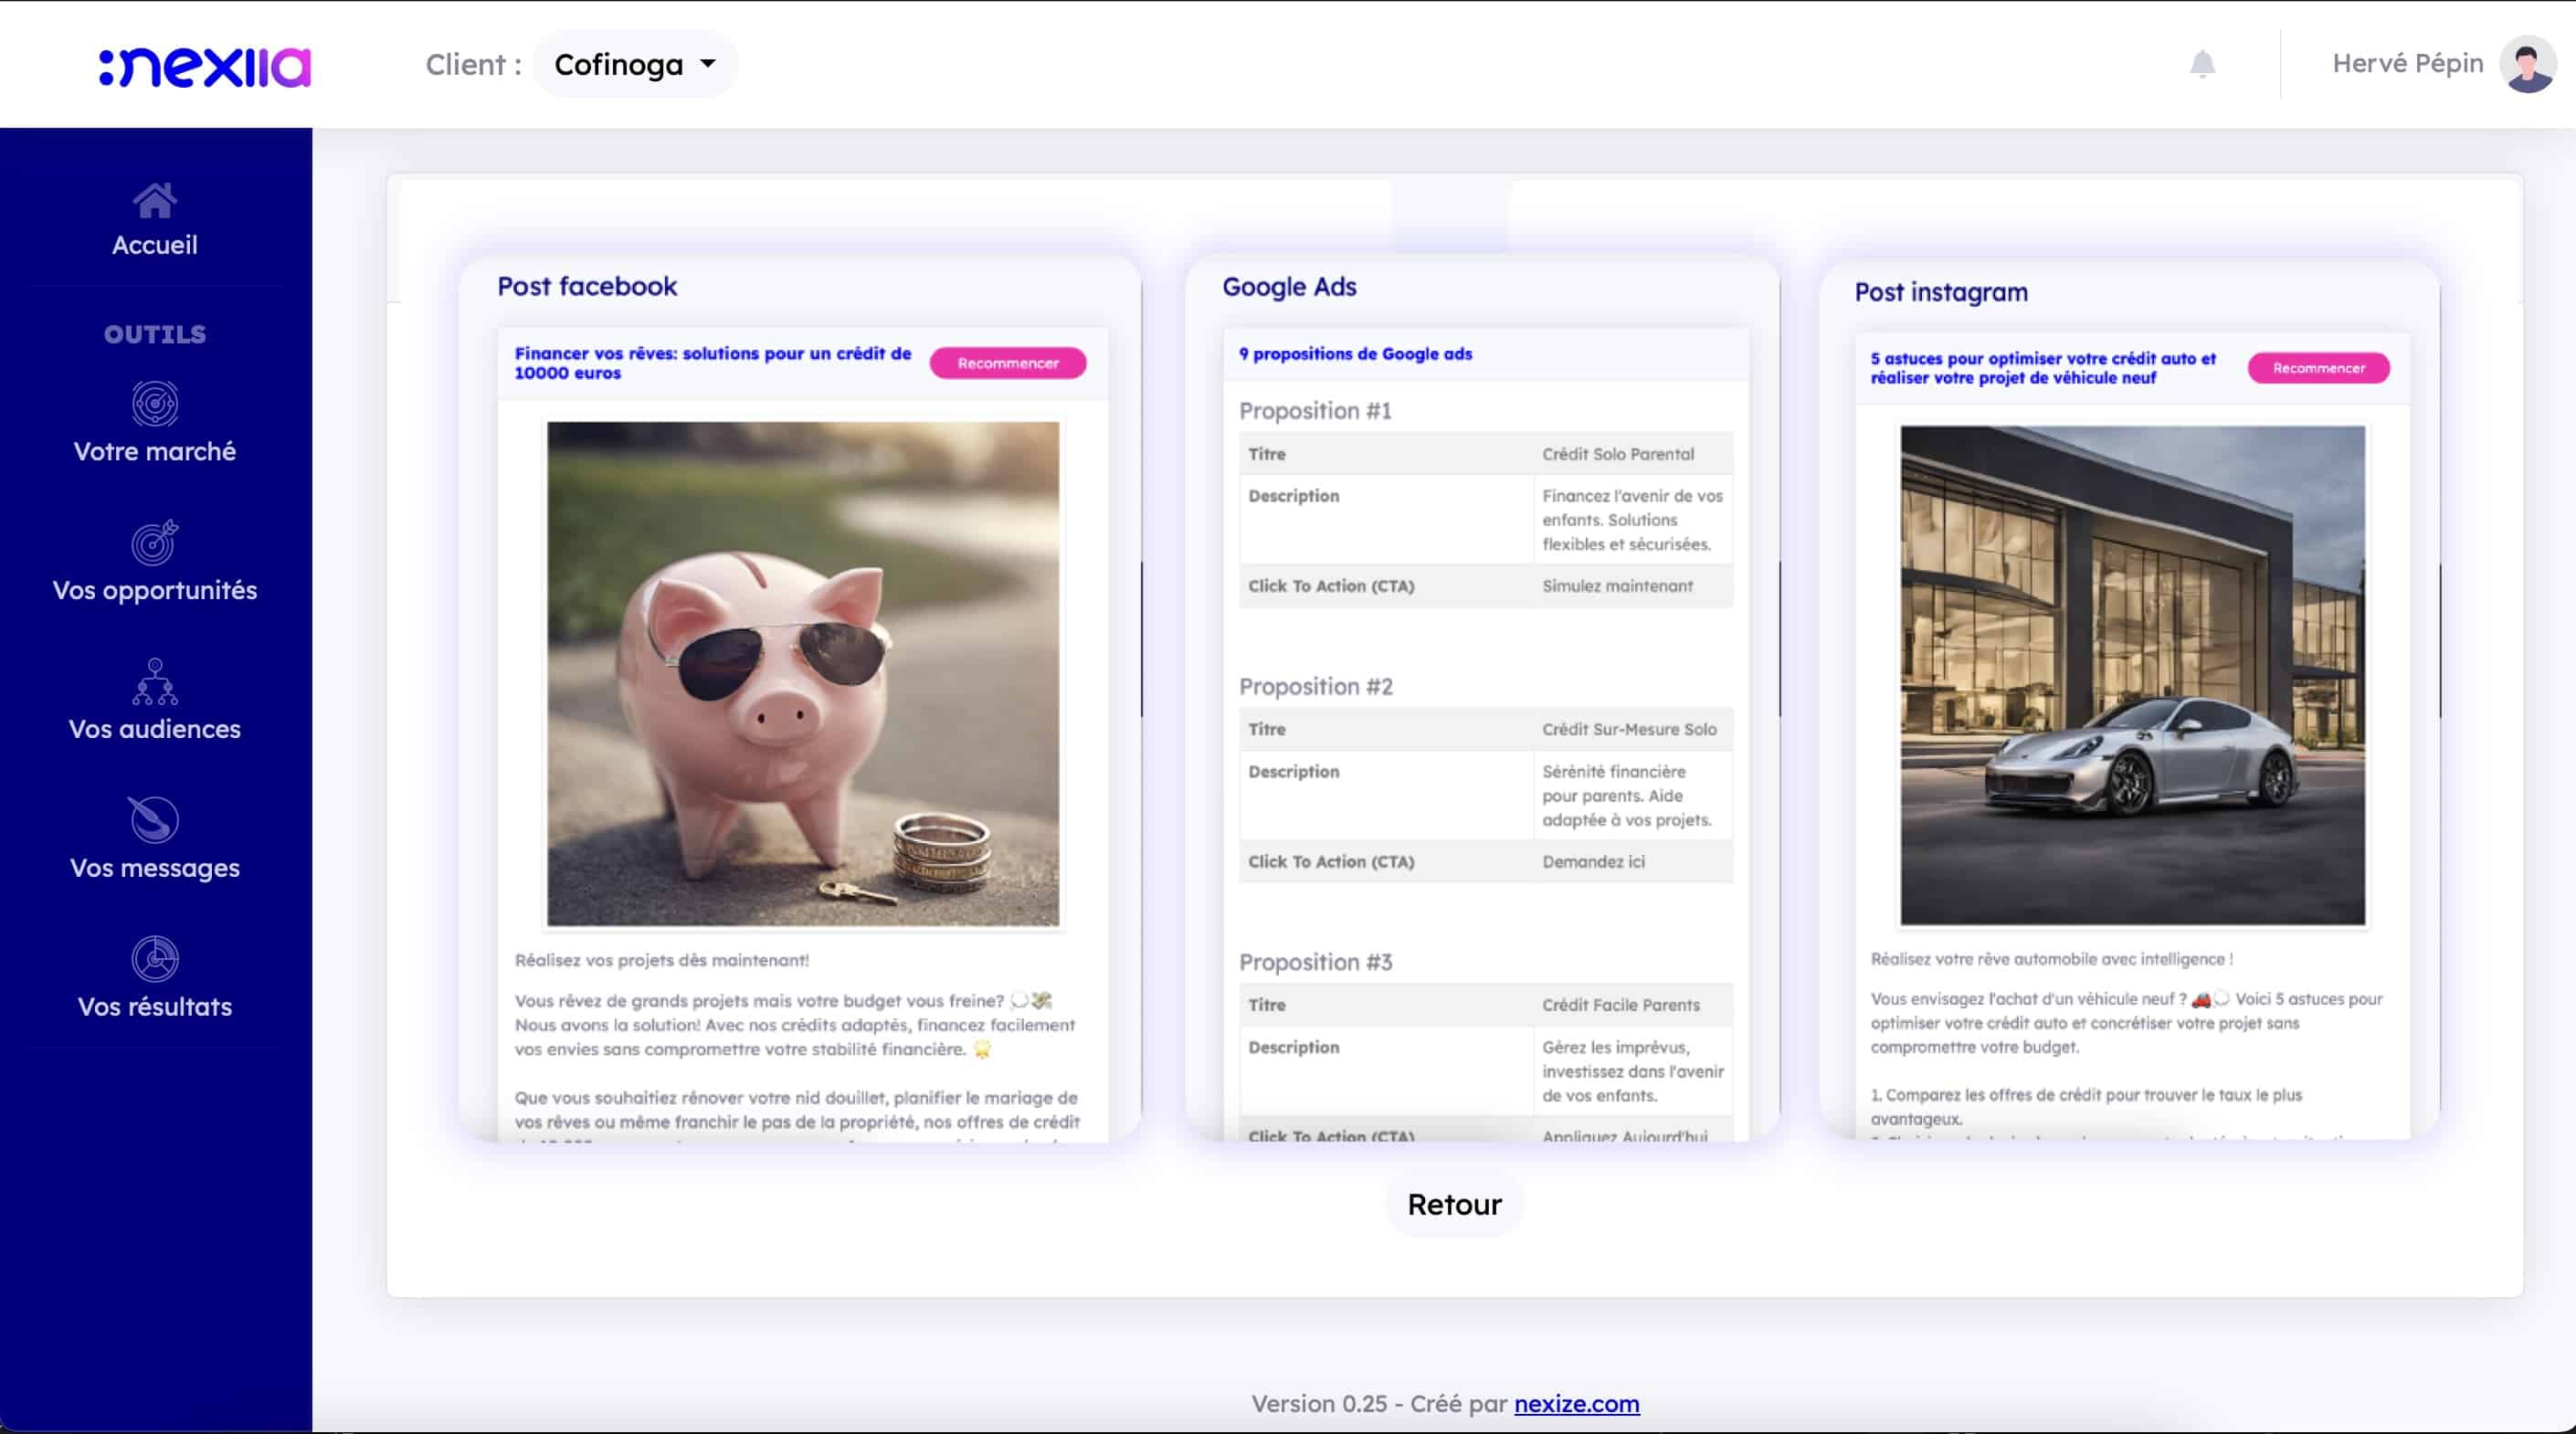Select the 'Crédit Facile Parents' title cell

(1633, 1005)
